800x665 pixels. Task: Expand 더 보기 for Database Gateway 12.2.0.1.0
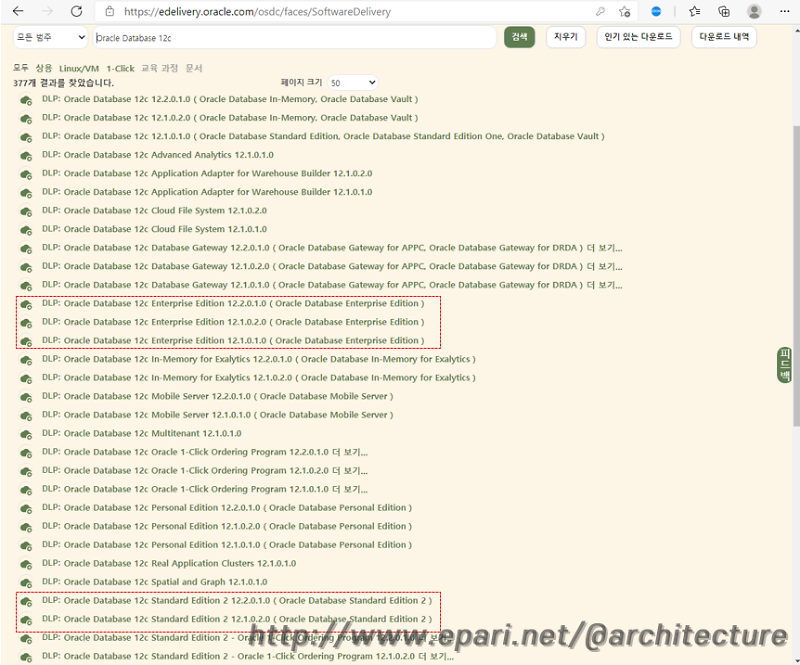604,248
